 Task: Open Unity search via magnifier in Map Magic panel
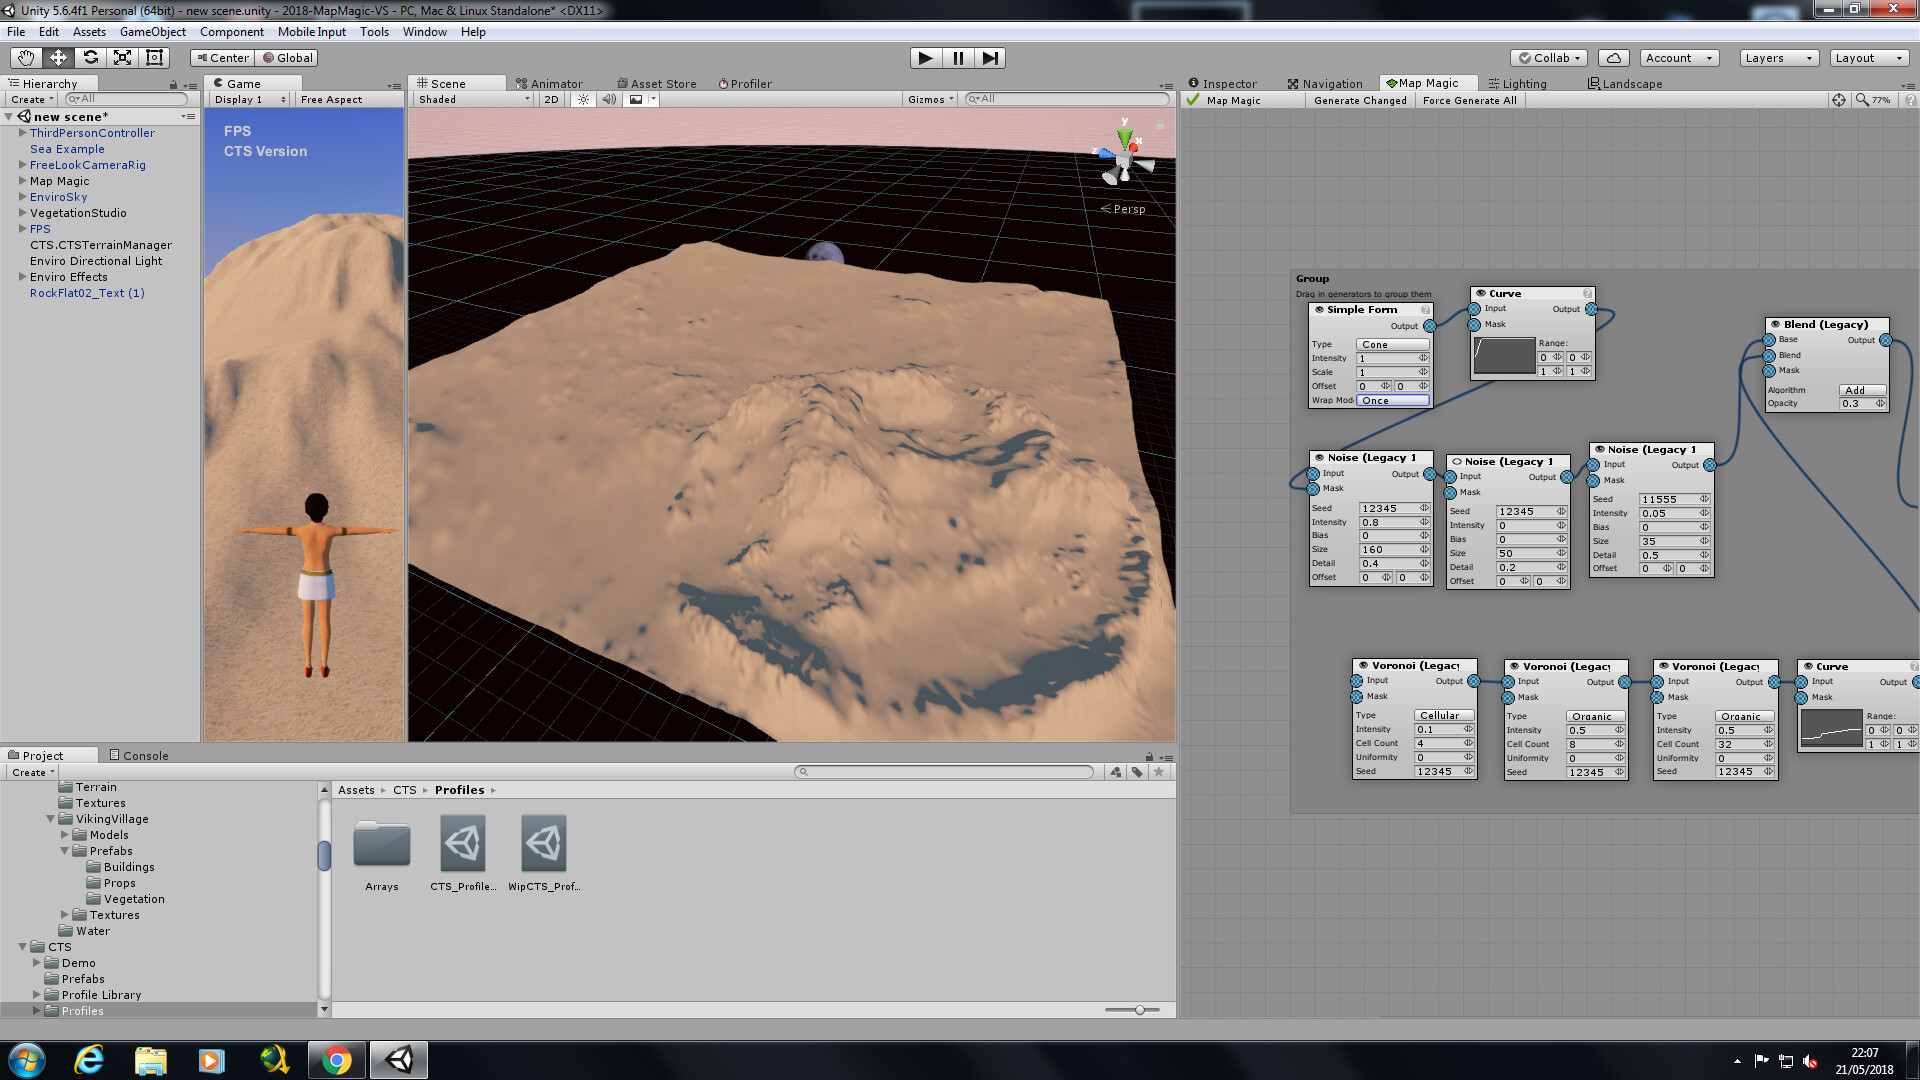point(1862,100)
